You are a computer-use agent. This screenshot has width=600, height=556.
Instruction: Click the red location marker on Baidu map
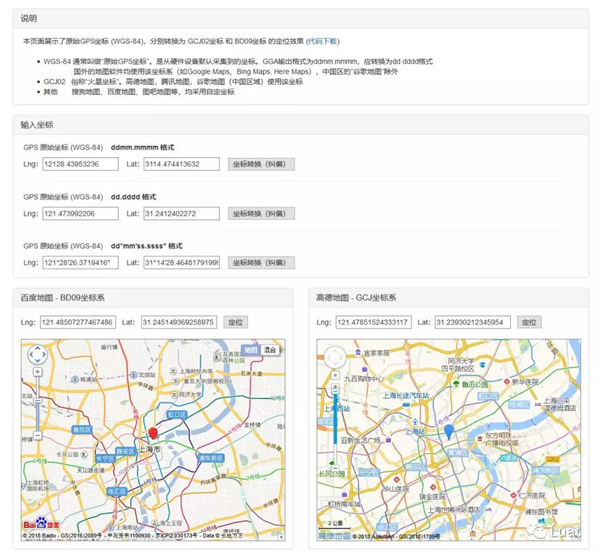[153, 433]
